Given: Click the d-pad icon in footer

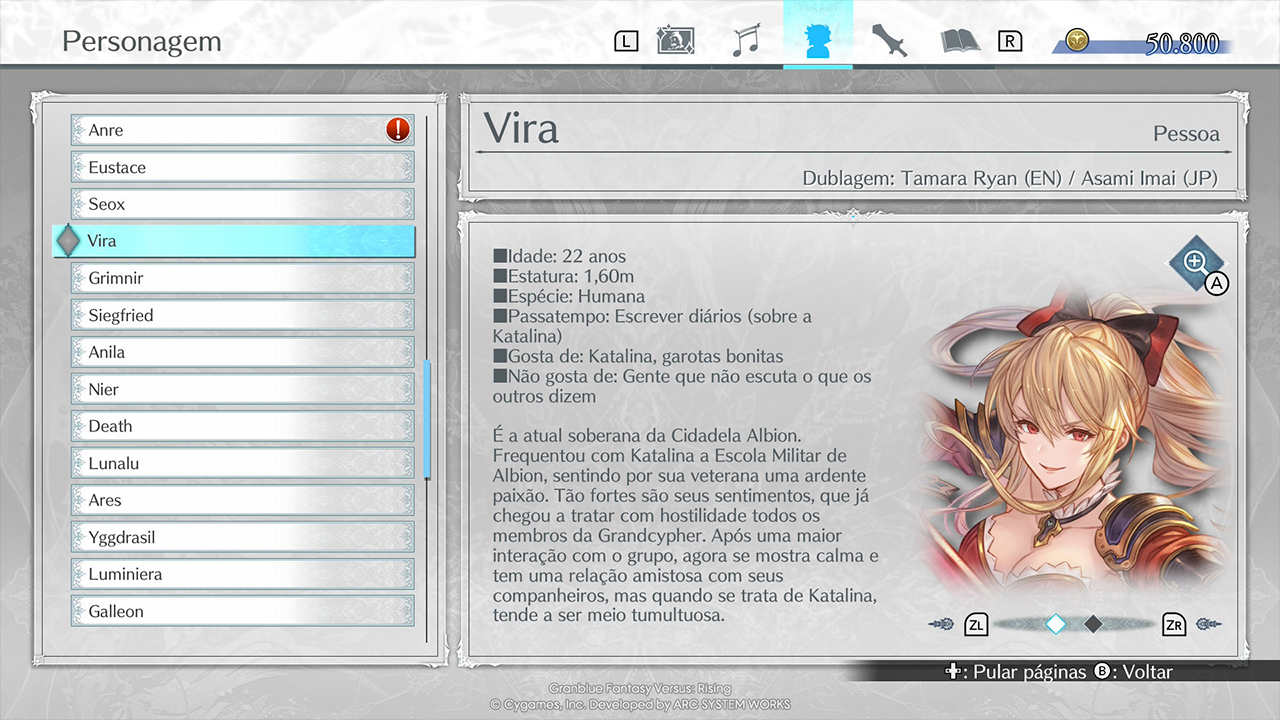Looking at the screenshot, I should [954, 671].
